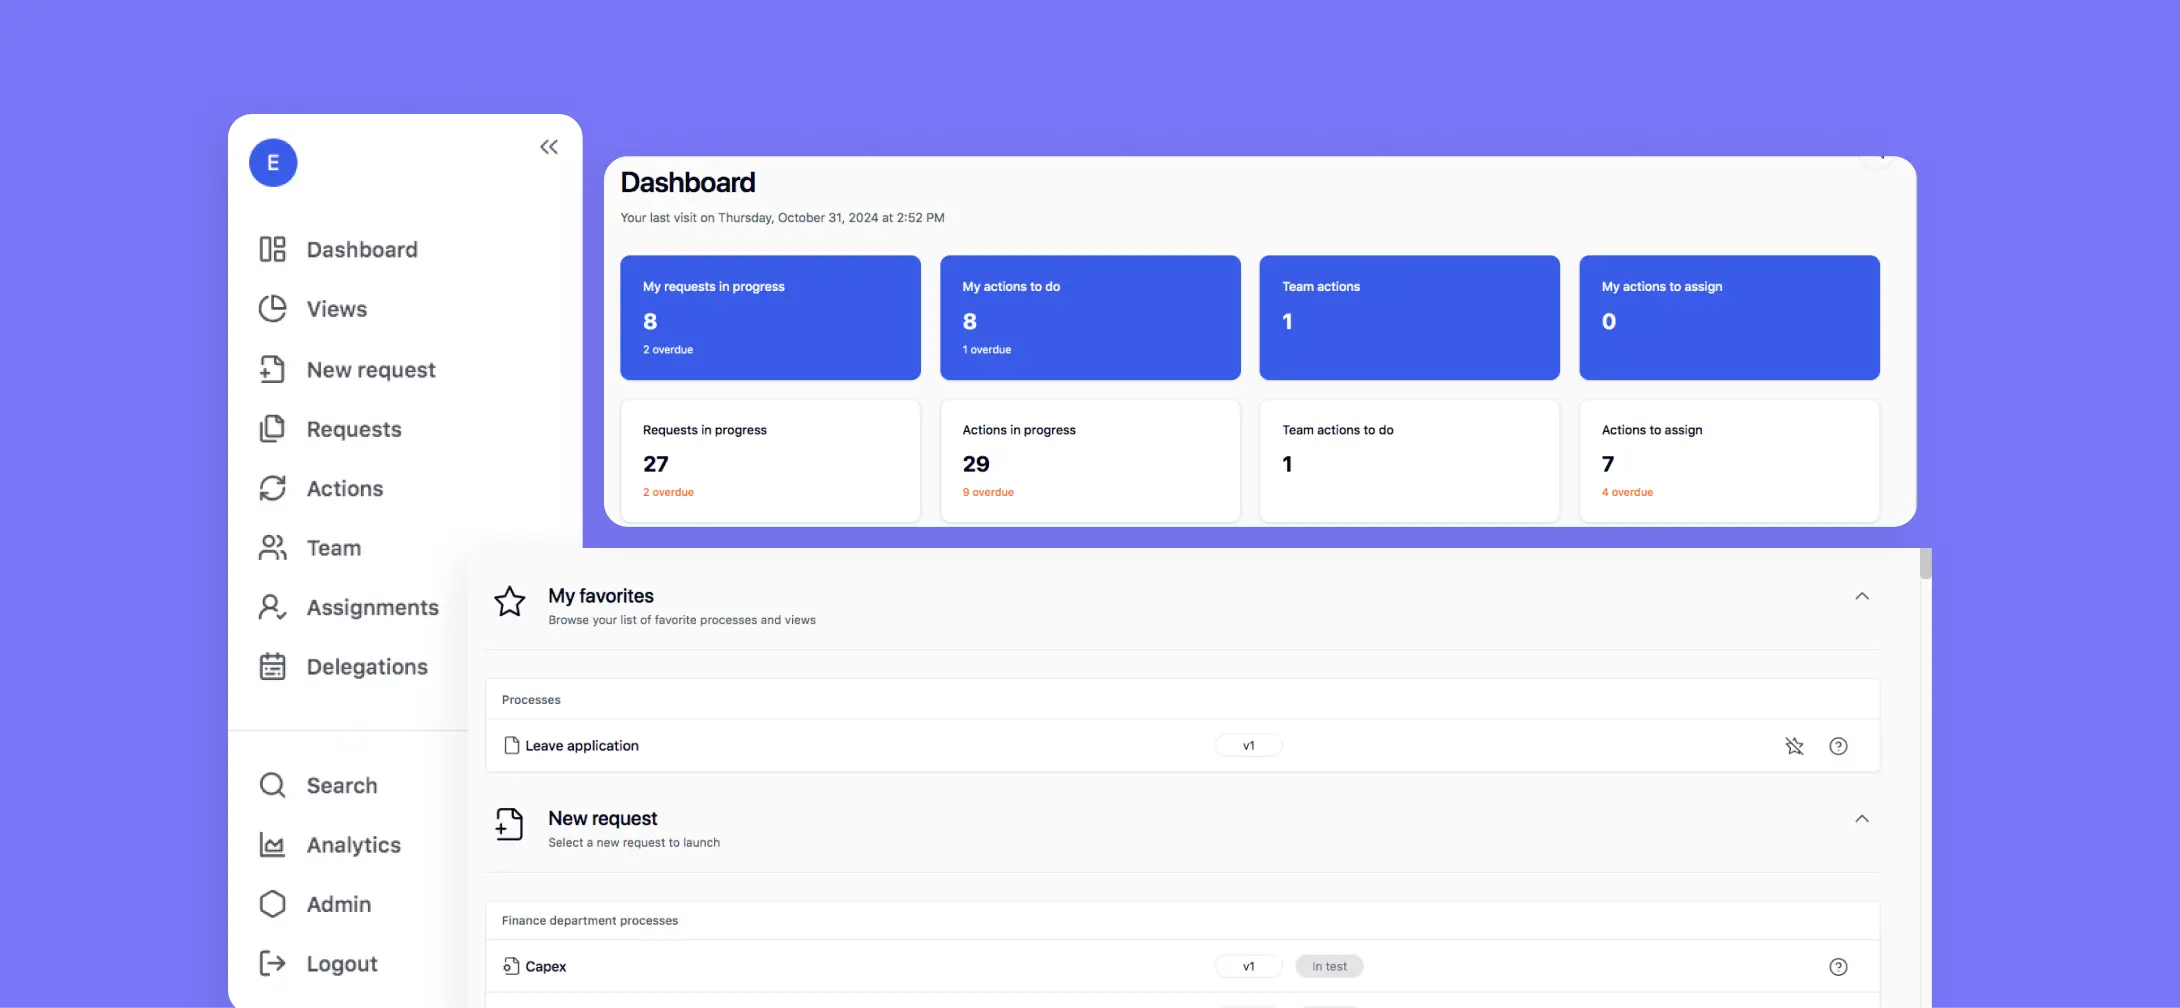Select the Analytics sidebar icon
The height and width of the screenshot is (1008, 2180).
(272, 844)
